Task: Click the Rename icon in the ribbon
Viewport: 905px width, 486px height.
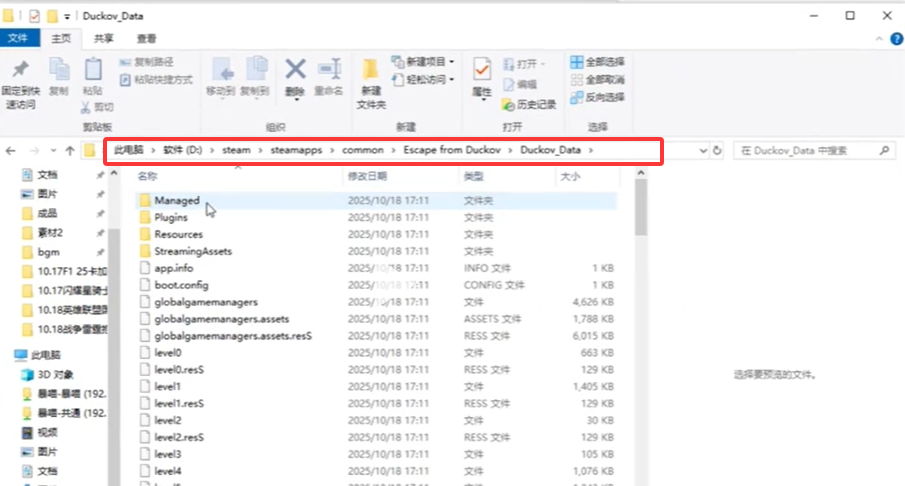Action: click(x=329, y=72)
